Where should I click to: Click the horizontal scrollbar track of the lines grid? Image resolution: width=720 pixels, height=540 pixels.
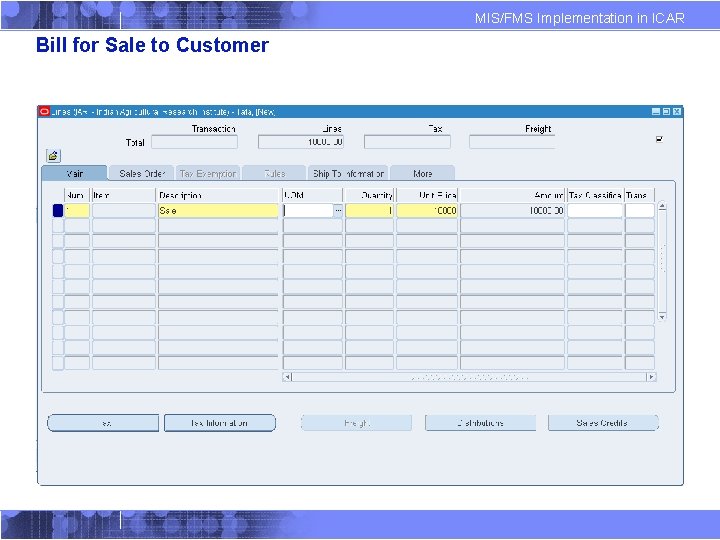(469, 377)
